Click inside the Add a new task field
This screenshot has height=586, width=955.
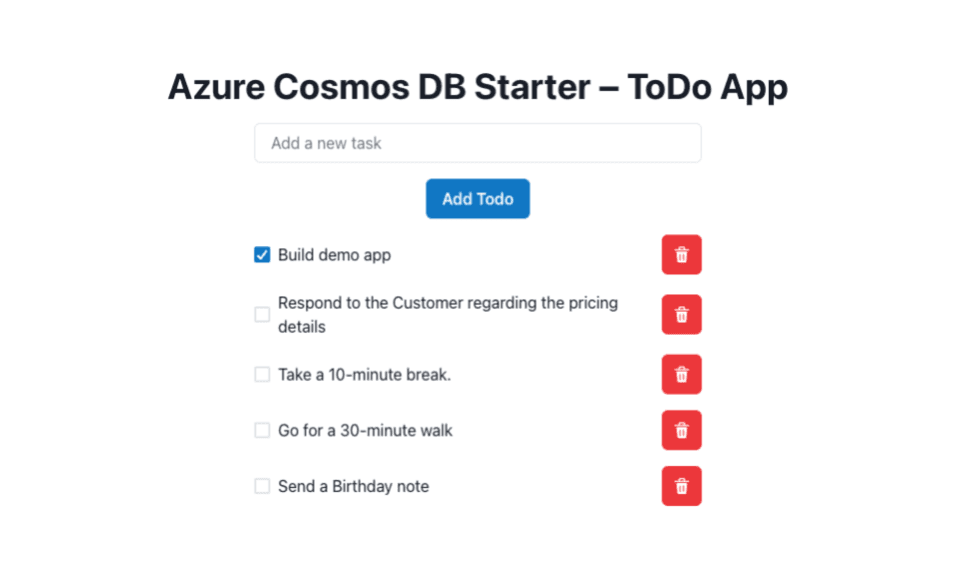pos(477,142)
